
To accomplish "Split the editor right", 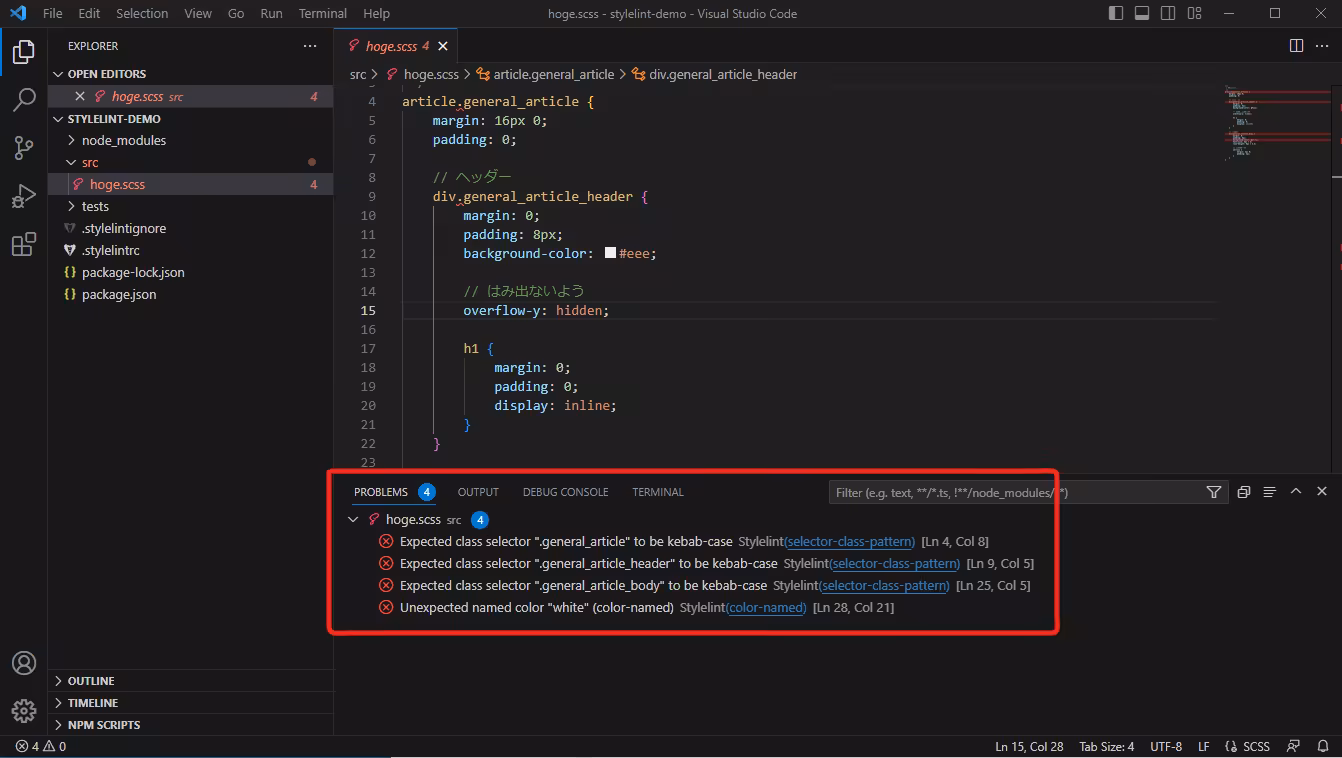I will pos(1296,46).
